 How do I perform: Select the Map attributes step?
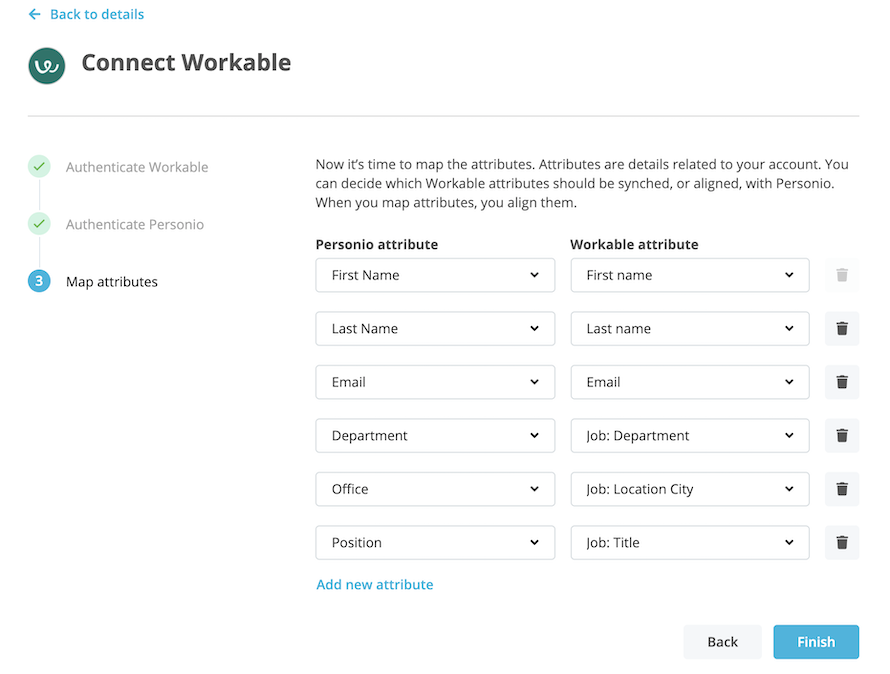click(111, 282)
